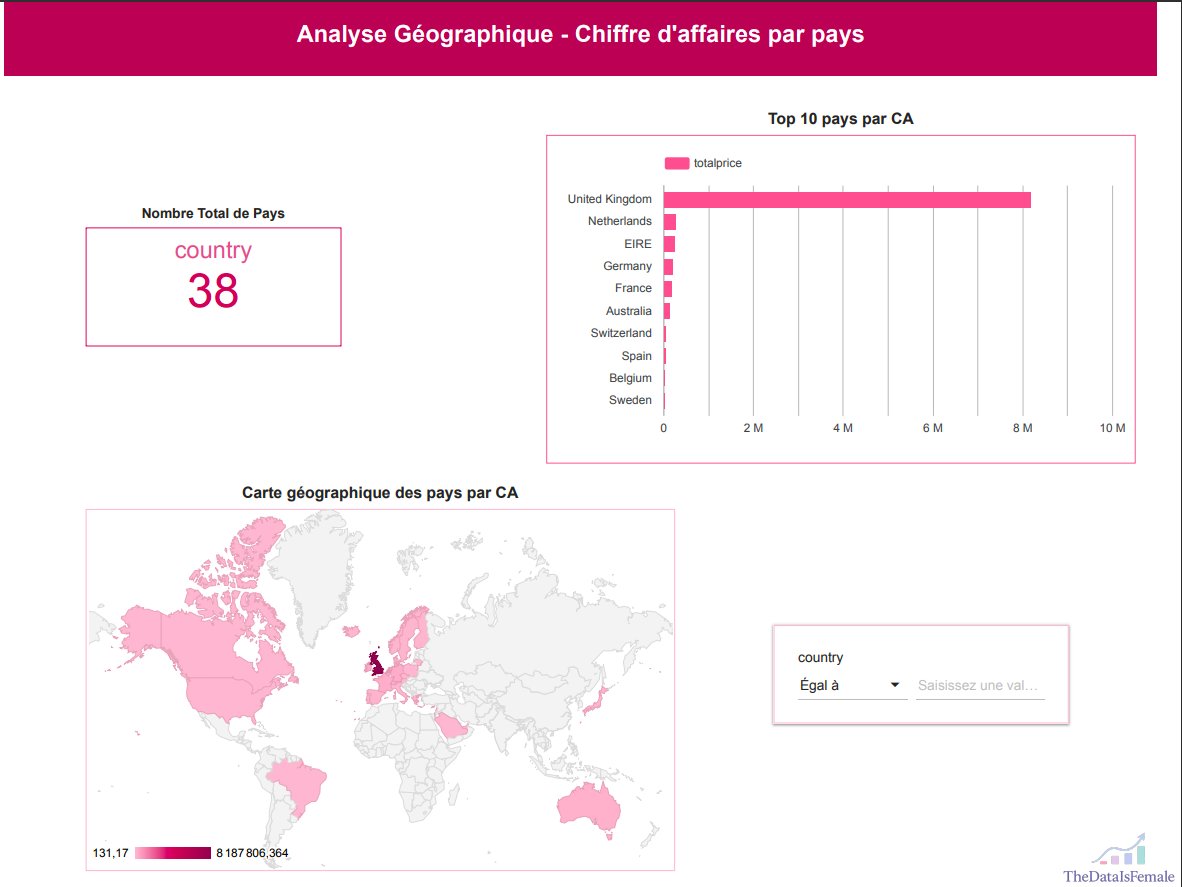This screenshot has width=1182, height=887.
Task: Click the France bar in Top 10 chart
Action: (x=668, y=289)
